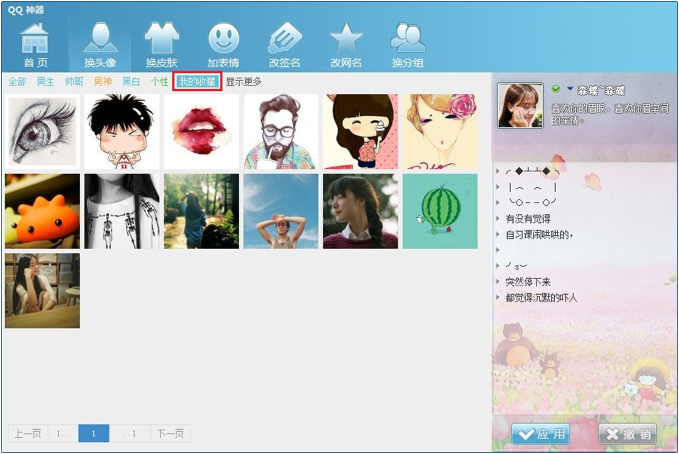Choose the red lips avatar
This screenshot has width=679, height=454.
coord(201,132)
